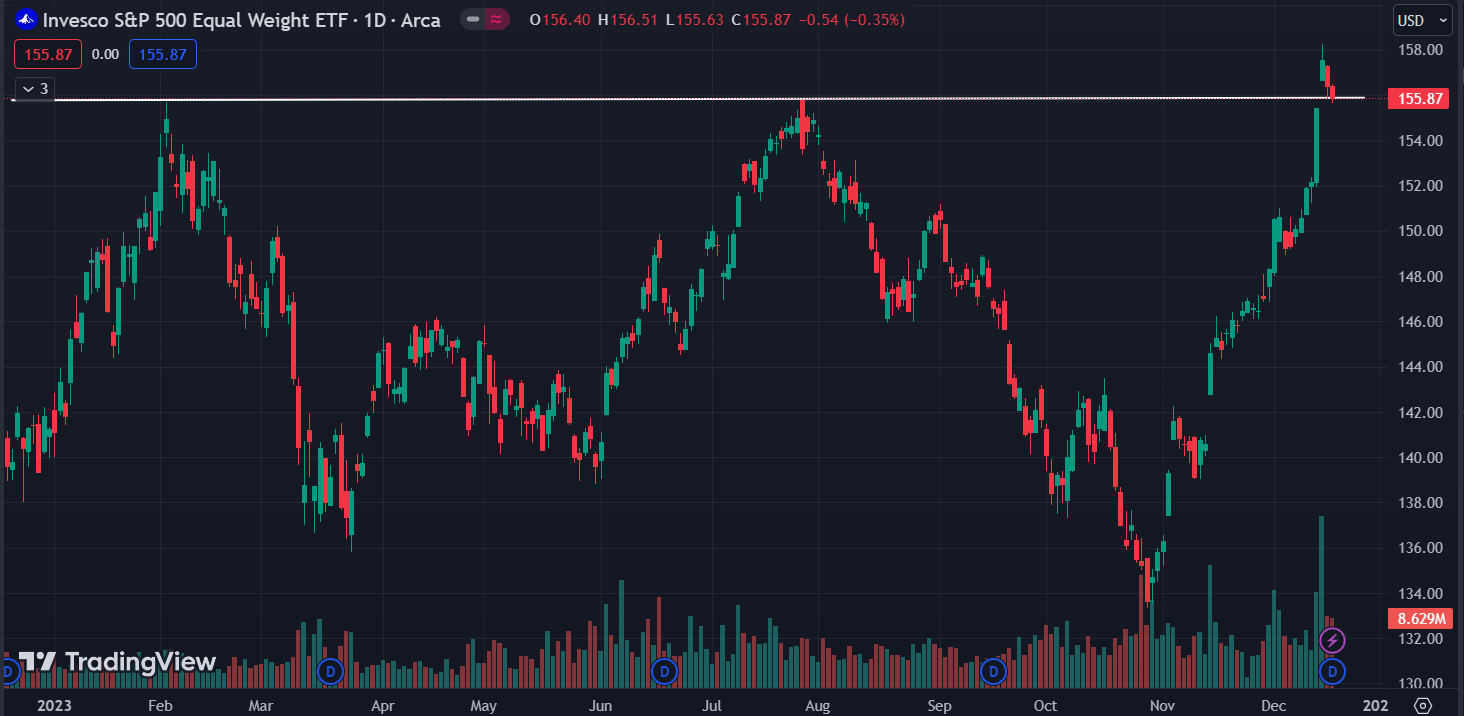Click the high value H156.51
Image resolution: width=1464 pixels, height=716 pixels.
tap(626, 20)
